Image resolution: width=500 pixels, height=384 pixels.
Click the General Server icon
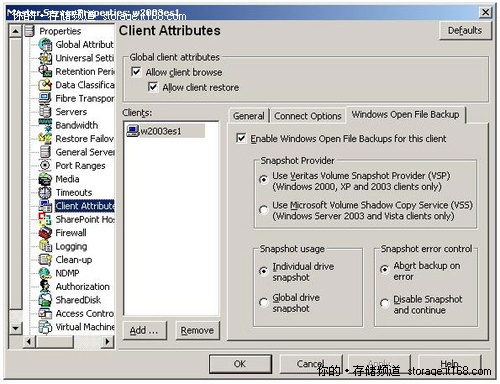(45, 152)
